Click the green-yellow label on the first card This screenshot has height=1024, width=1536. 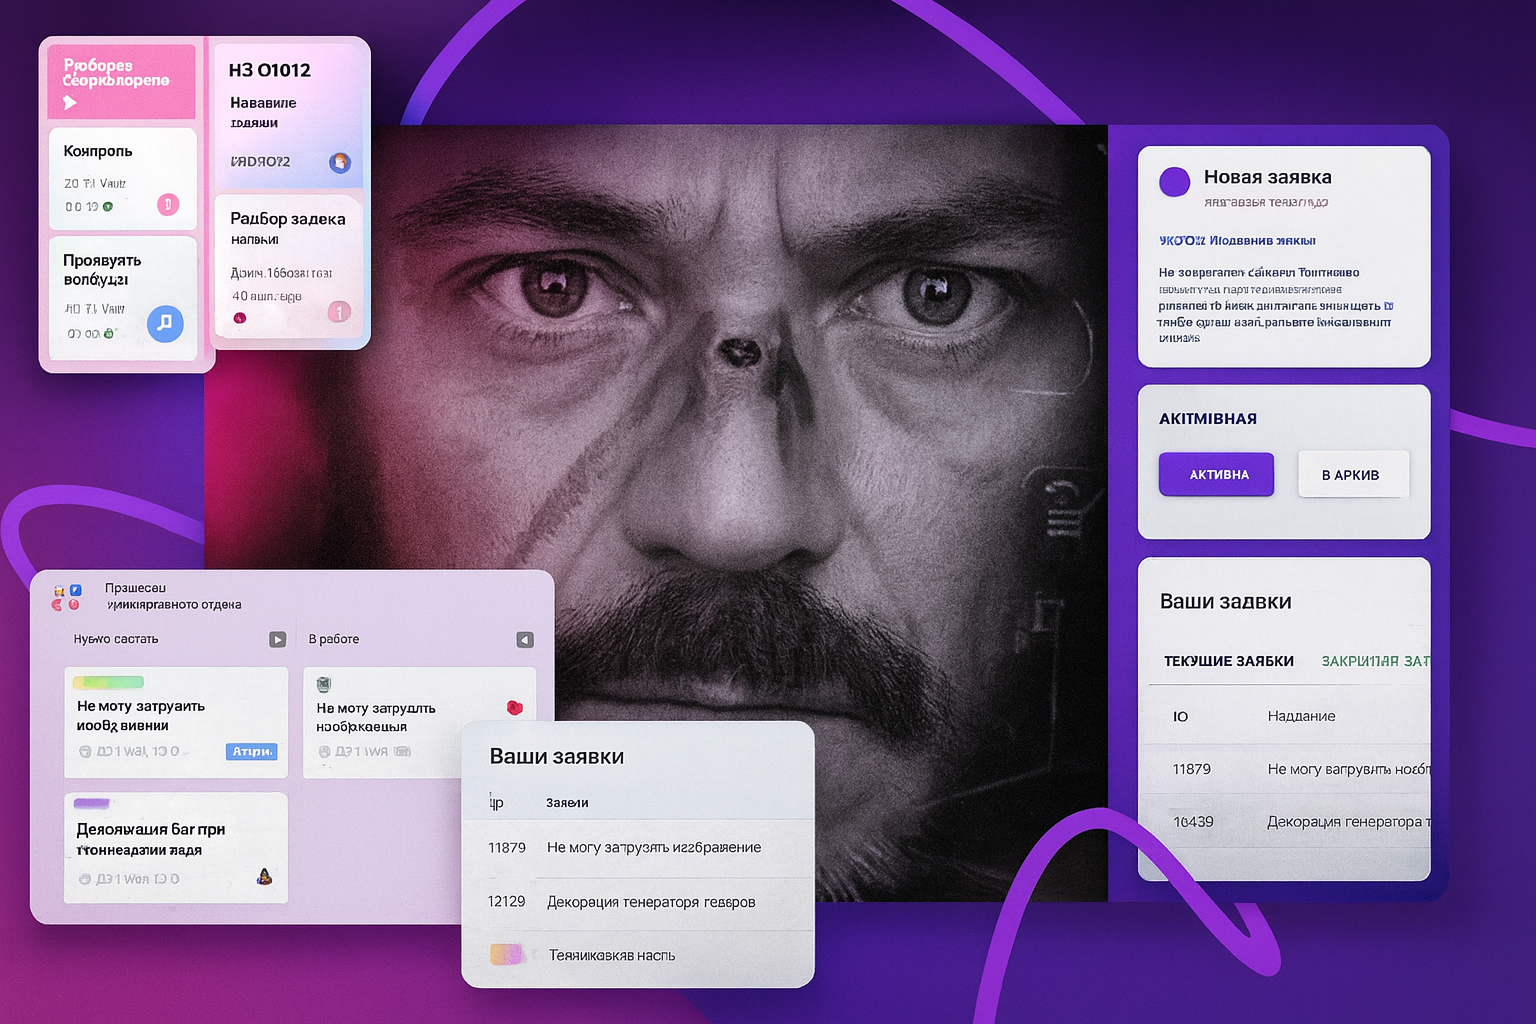(109, 683)
